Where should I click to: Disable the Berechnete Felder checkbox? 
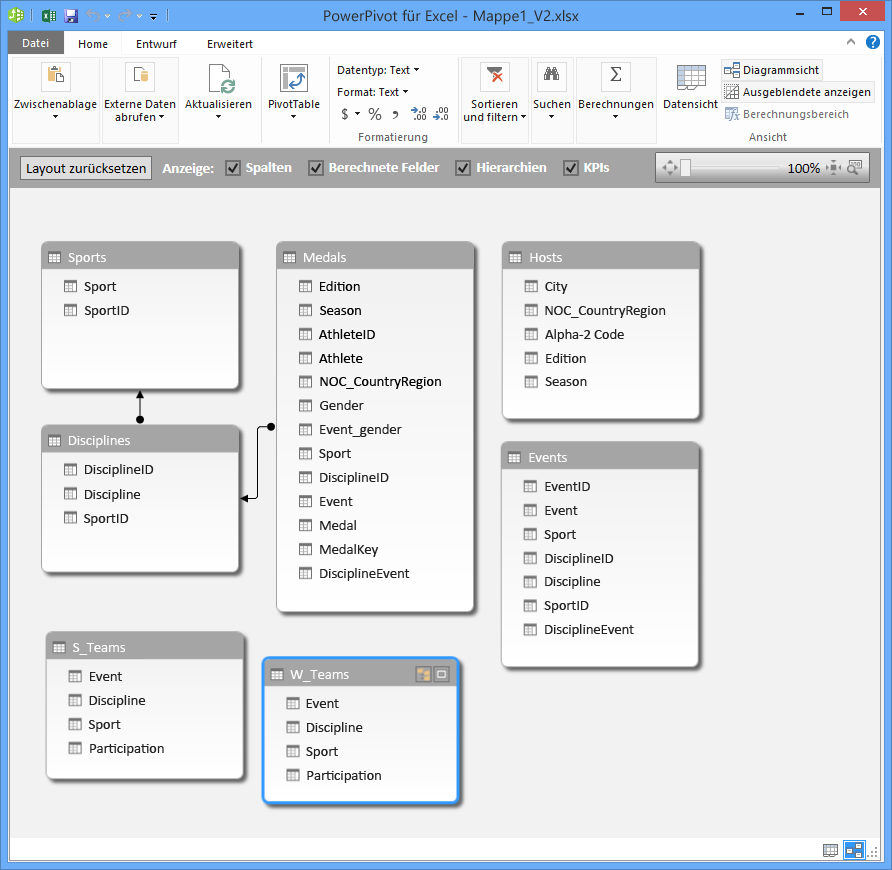(x=318, y=167)
